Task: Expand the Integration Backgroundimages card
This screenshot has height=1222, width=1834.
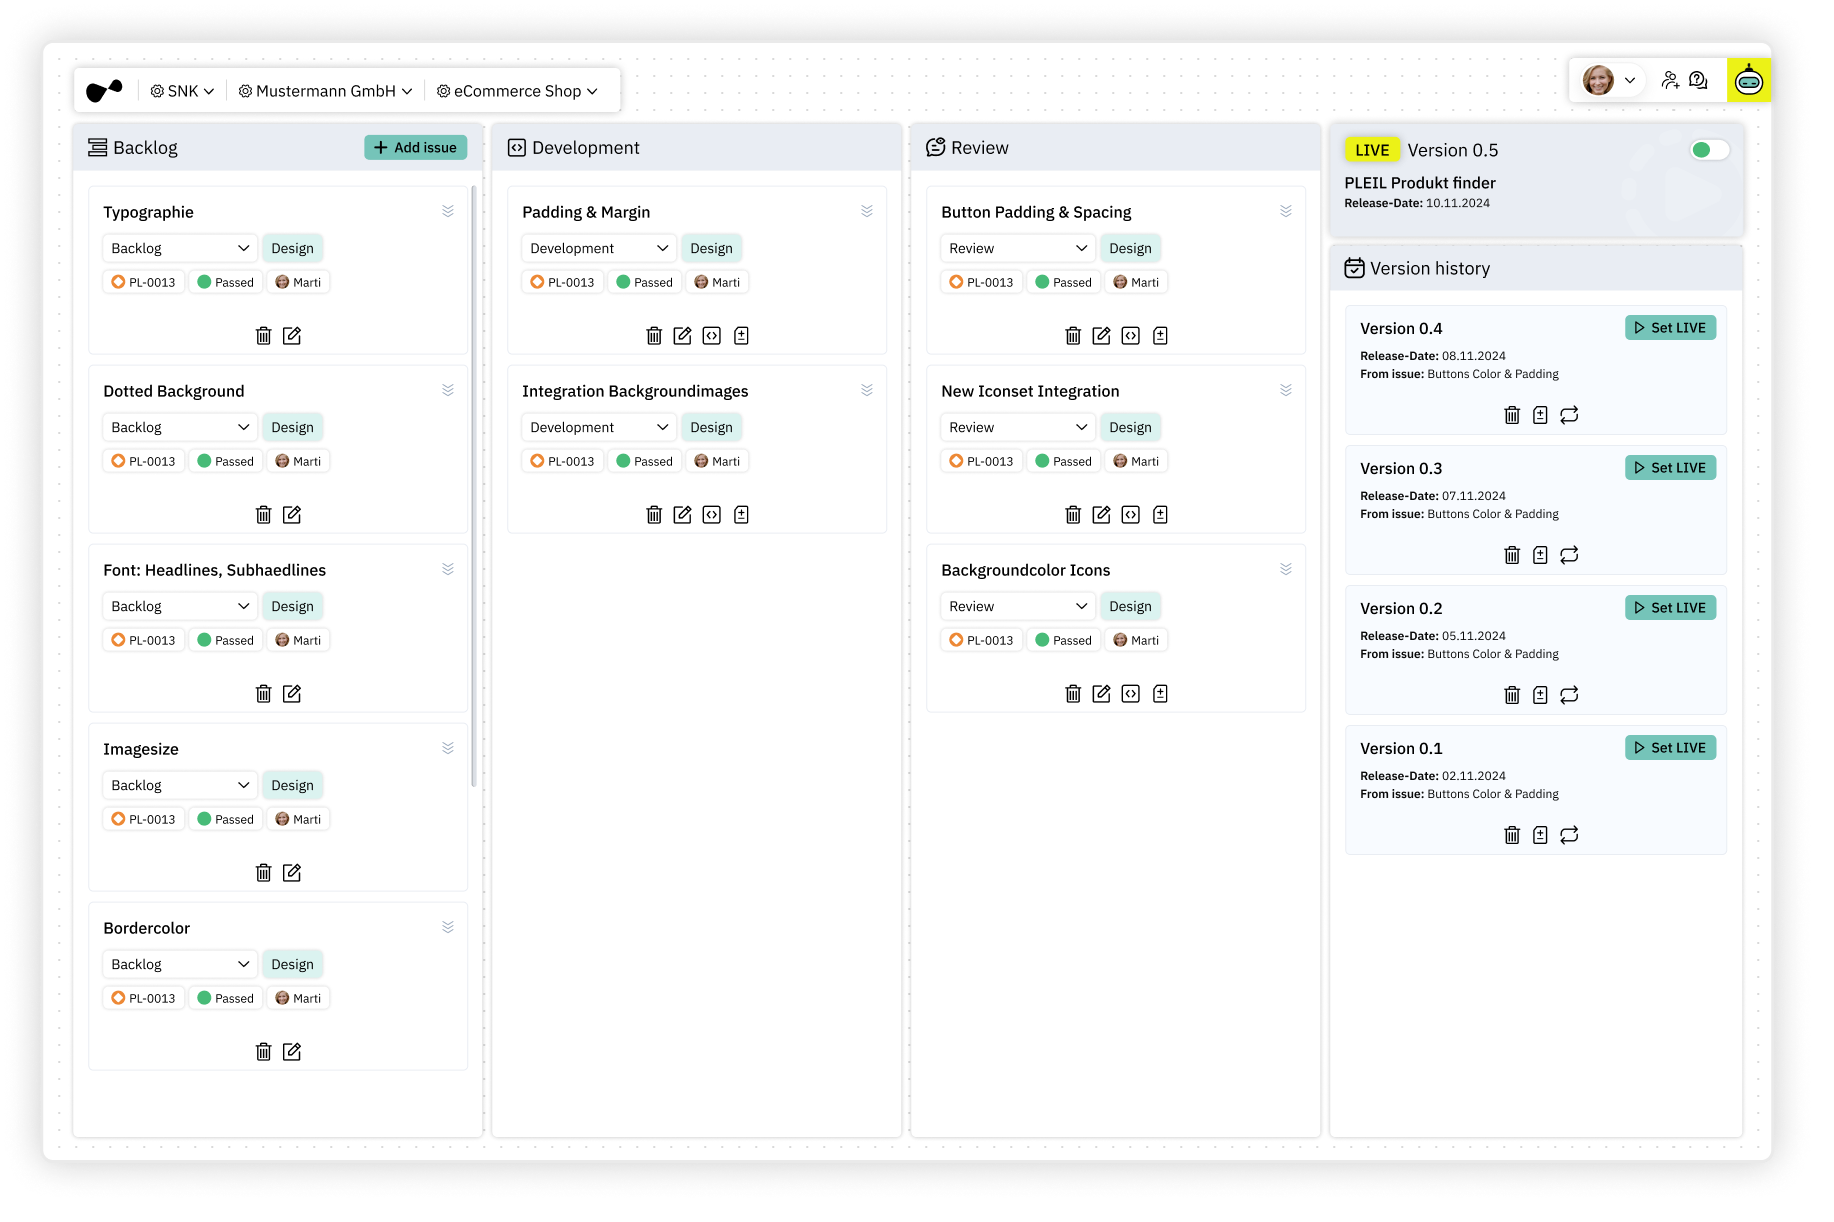Action: tap(867, 390)
